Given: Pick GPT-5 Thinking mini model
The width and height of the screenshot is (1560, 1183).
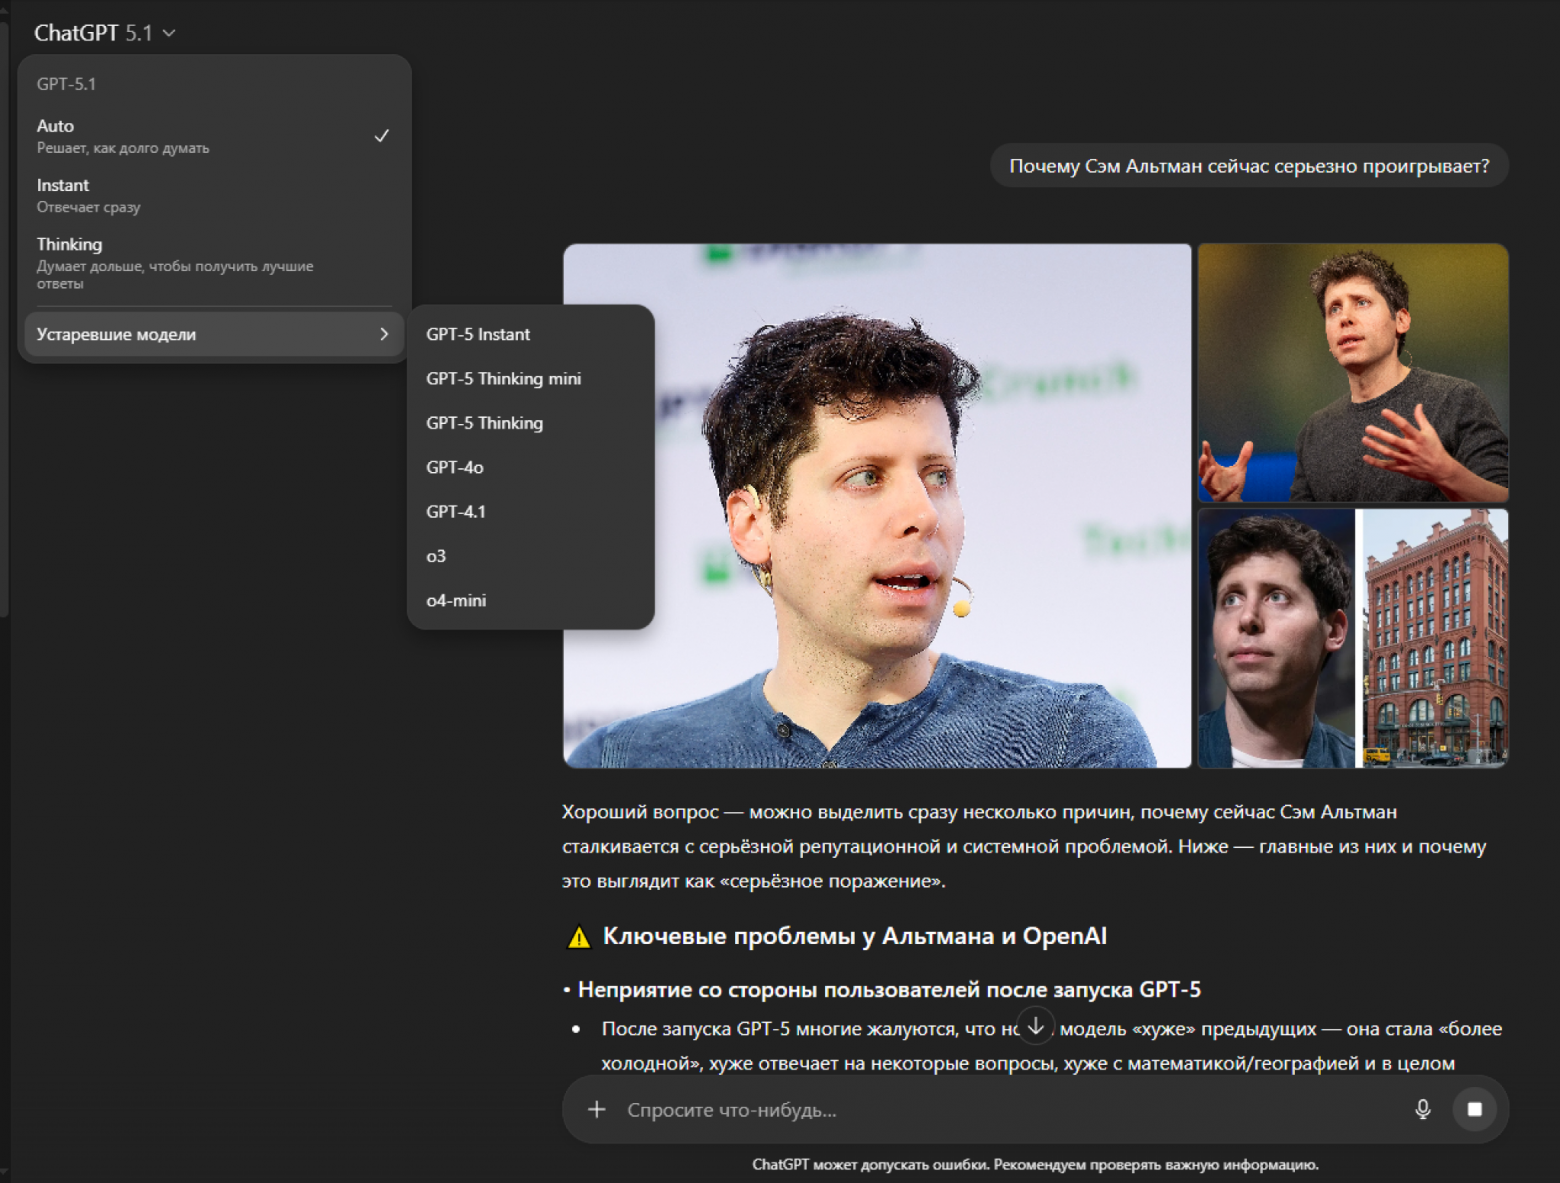Looking at the screenshot, I should 503,379.
